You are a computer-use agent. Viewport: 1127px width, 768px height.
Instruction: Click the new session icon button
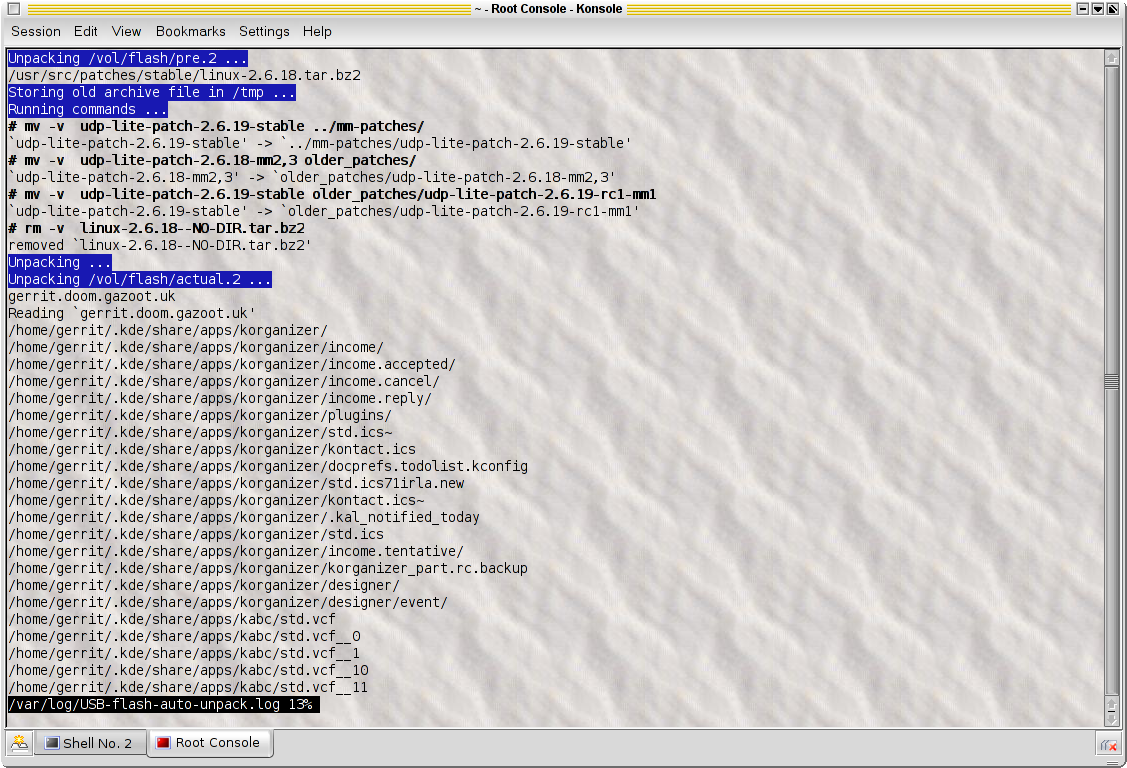pos(18,743)
